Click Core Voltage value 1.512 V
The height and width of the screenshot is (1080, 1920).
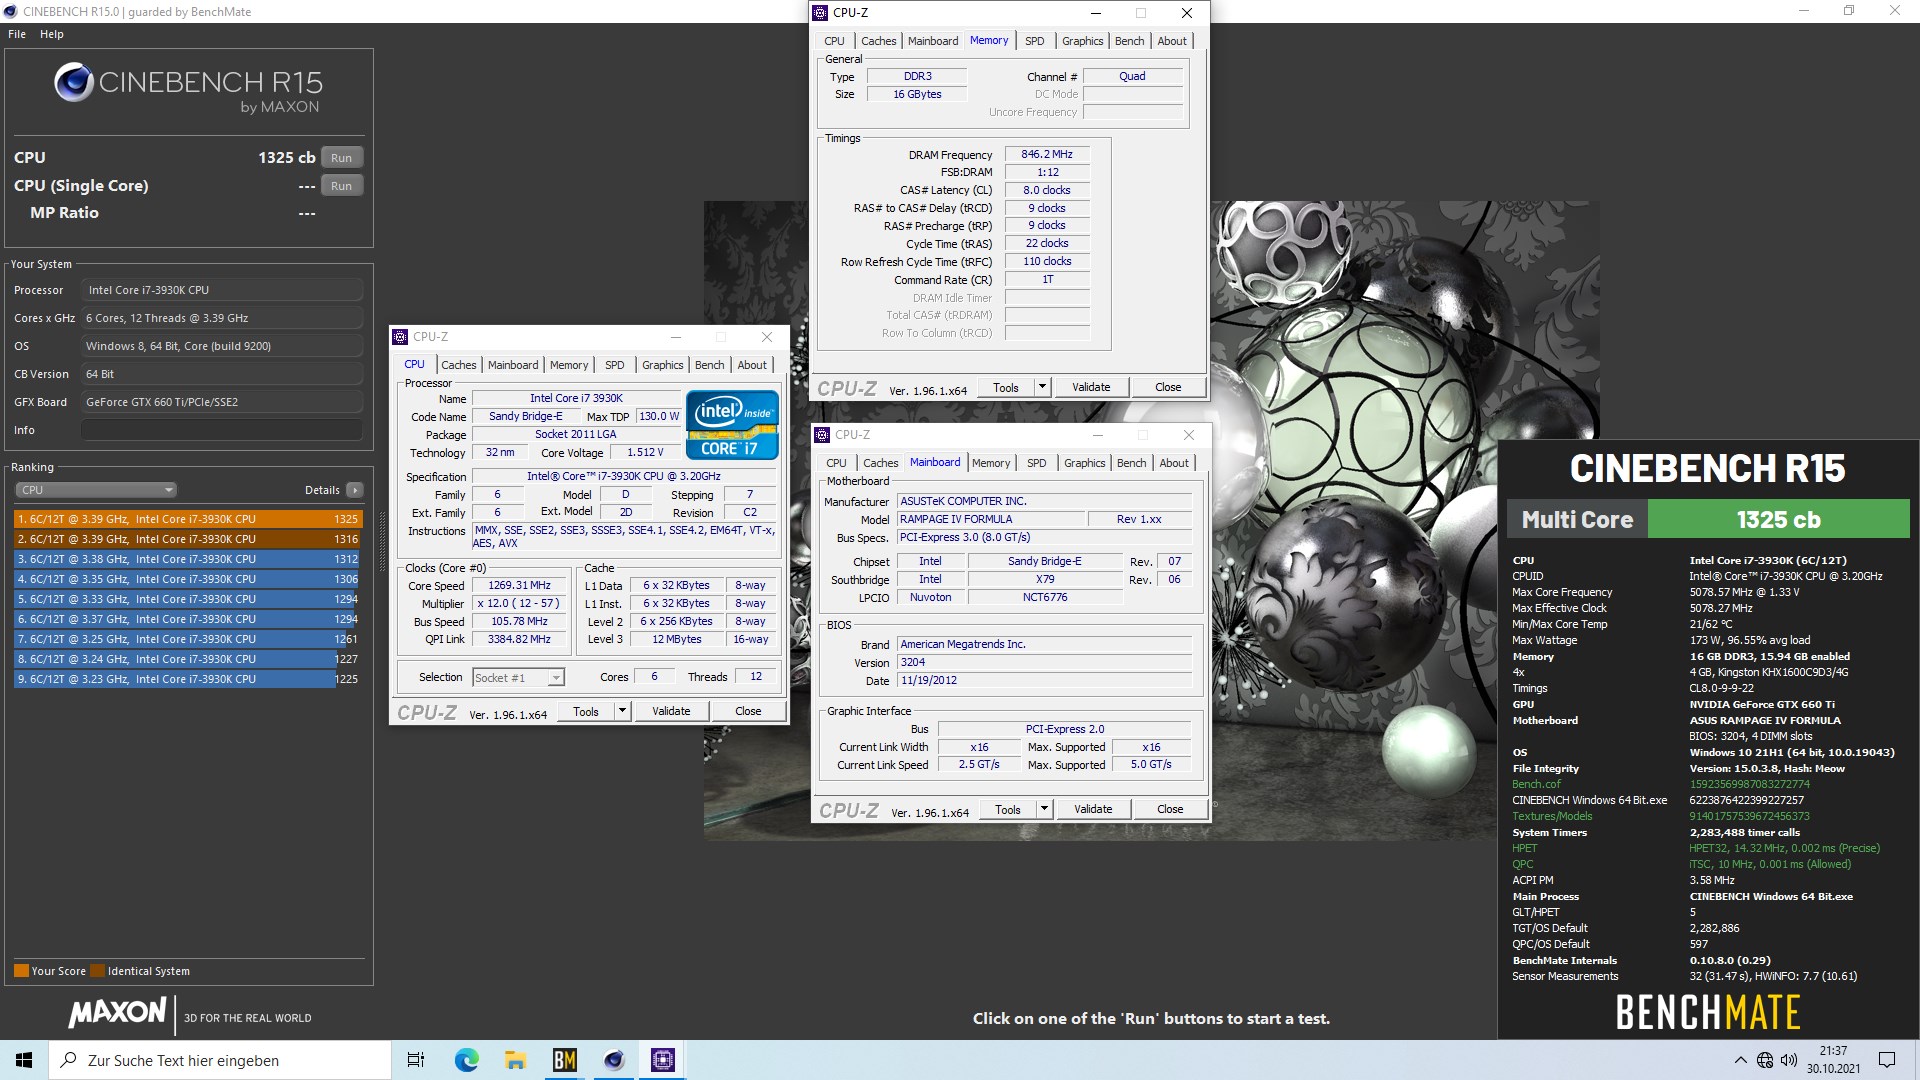pyautogui.click(x=645, y=453)
